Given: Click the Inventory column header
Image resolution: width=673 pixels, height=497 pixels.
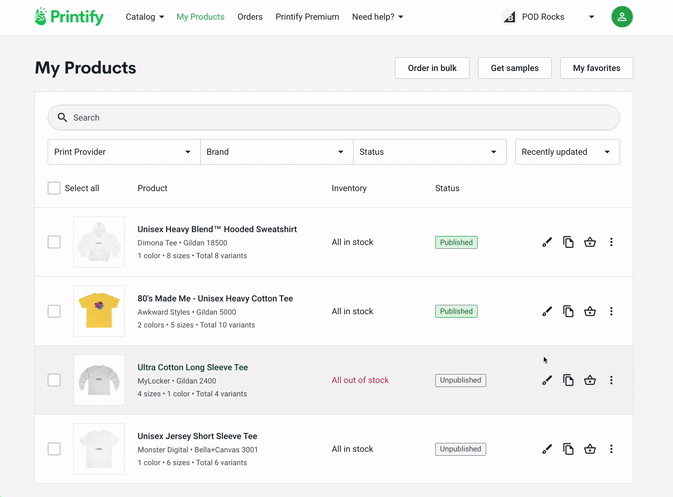Looking at the screenshot, I should point(349,188).
